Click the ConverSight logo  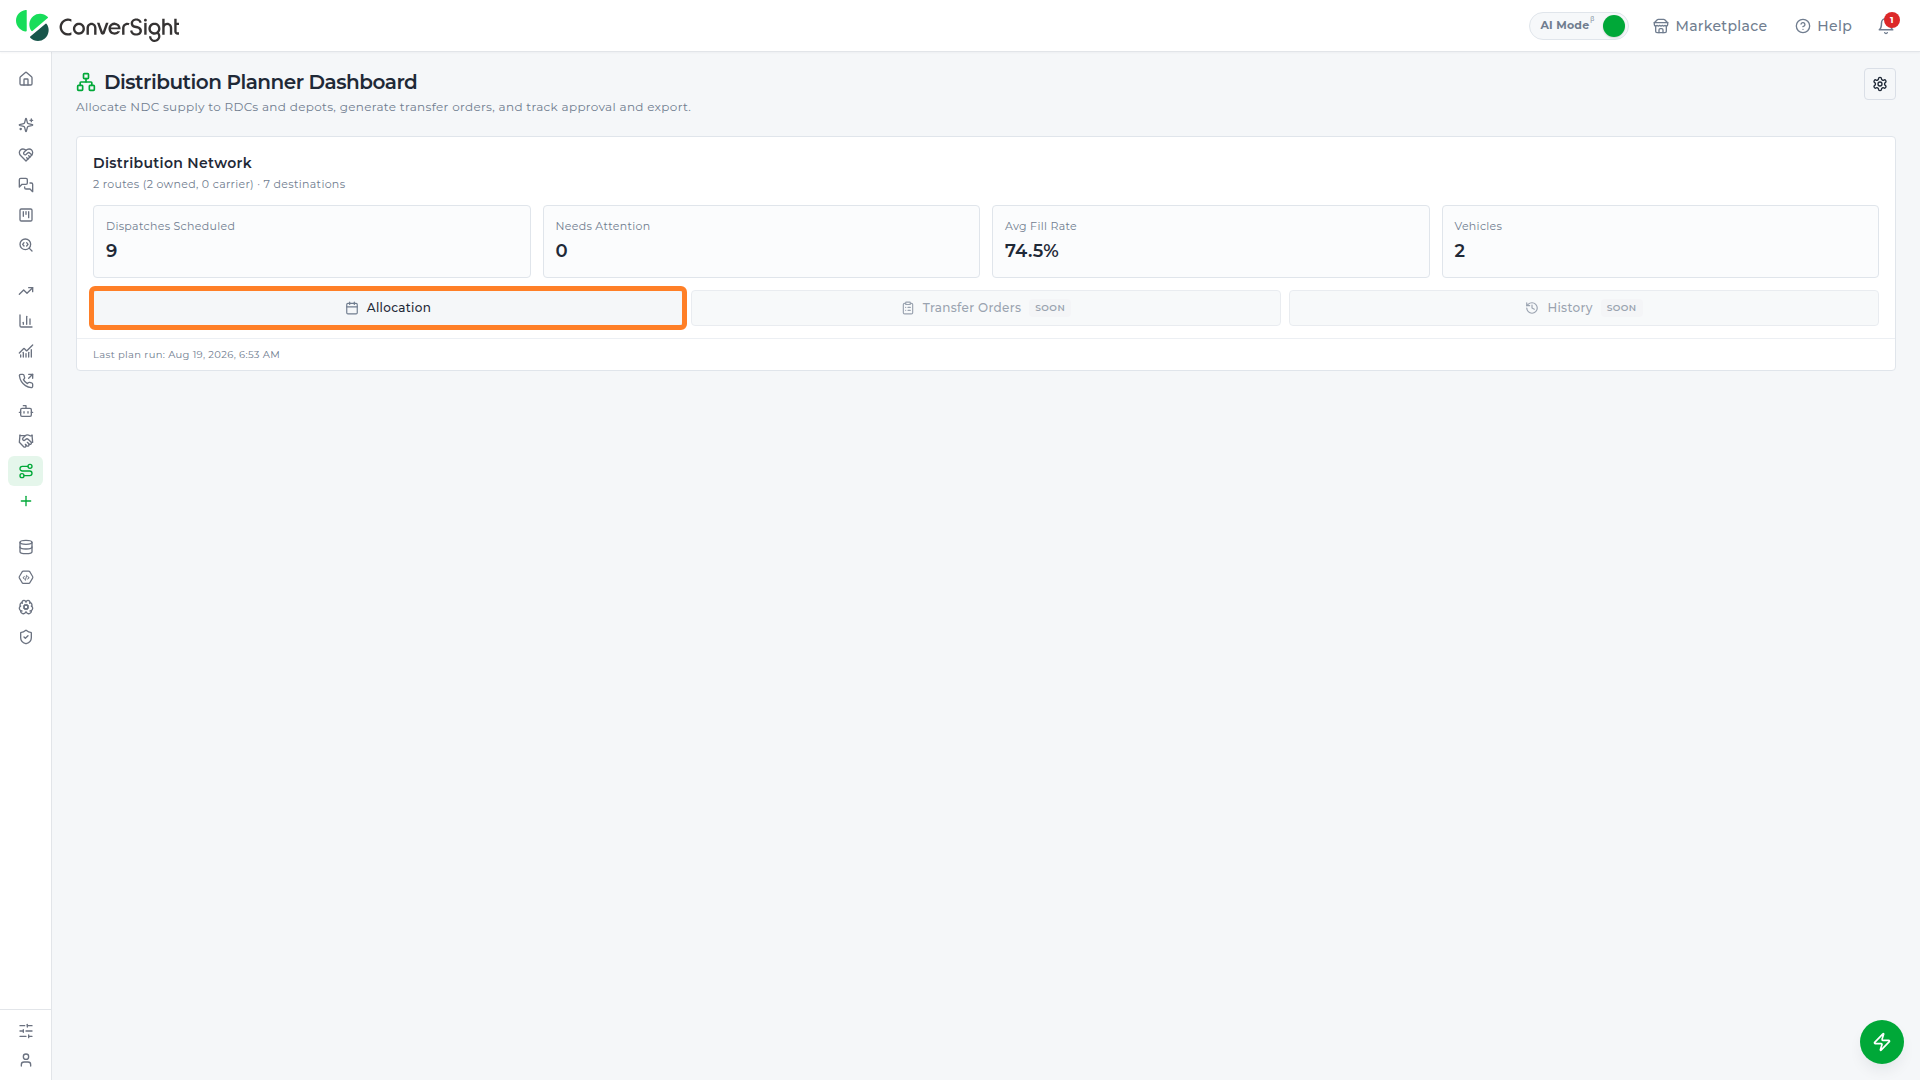click(x=98, y=26)
